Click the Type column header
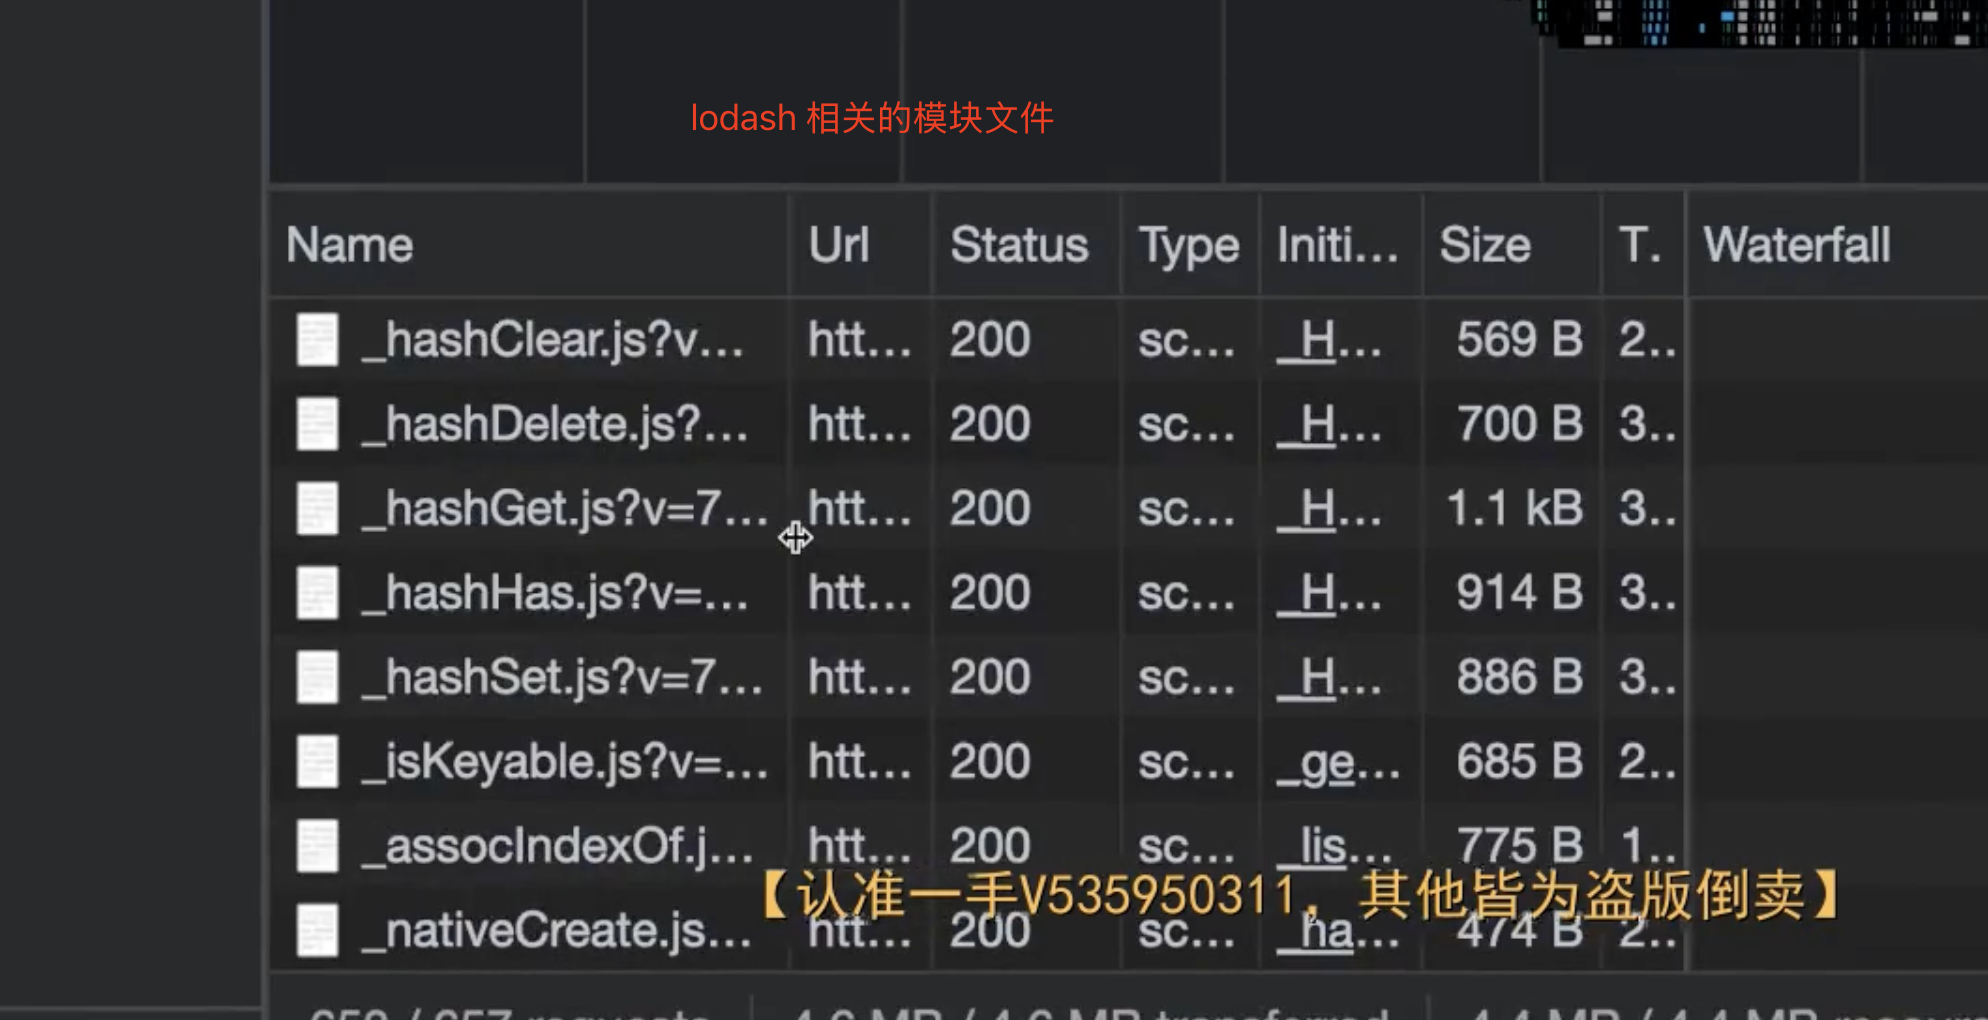Image resolution: width=1988 pixels, height=1020 pixels. point(1187,245)
